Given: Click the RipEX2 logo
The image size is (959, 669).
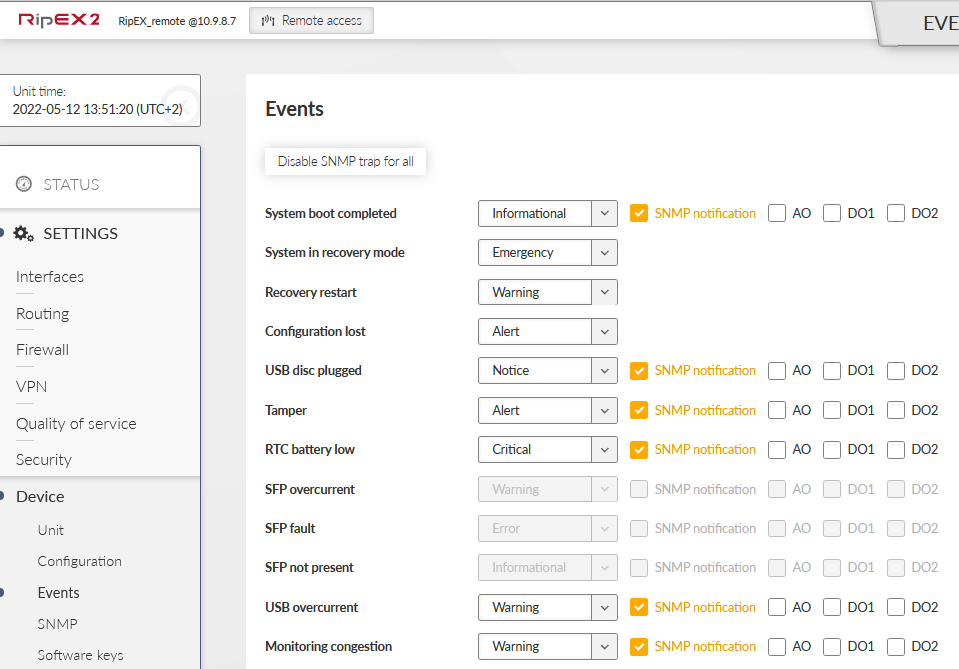Looking at the screenshot, I should (x=59, y=20).
